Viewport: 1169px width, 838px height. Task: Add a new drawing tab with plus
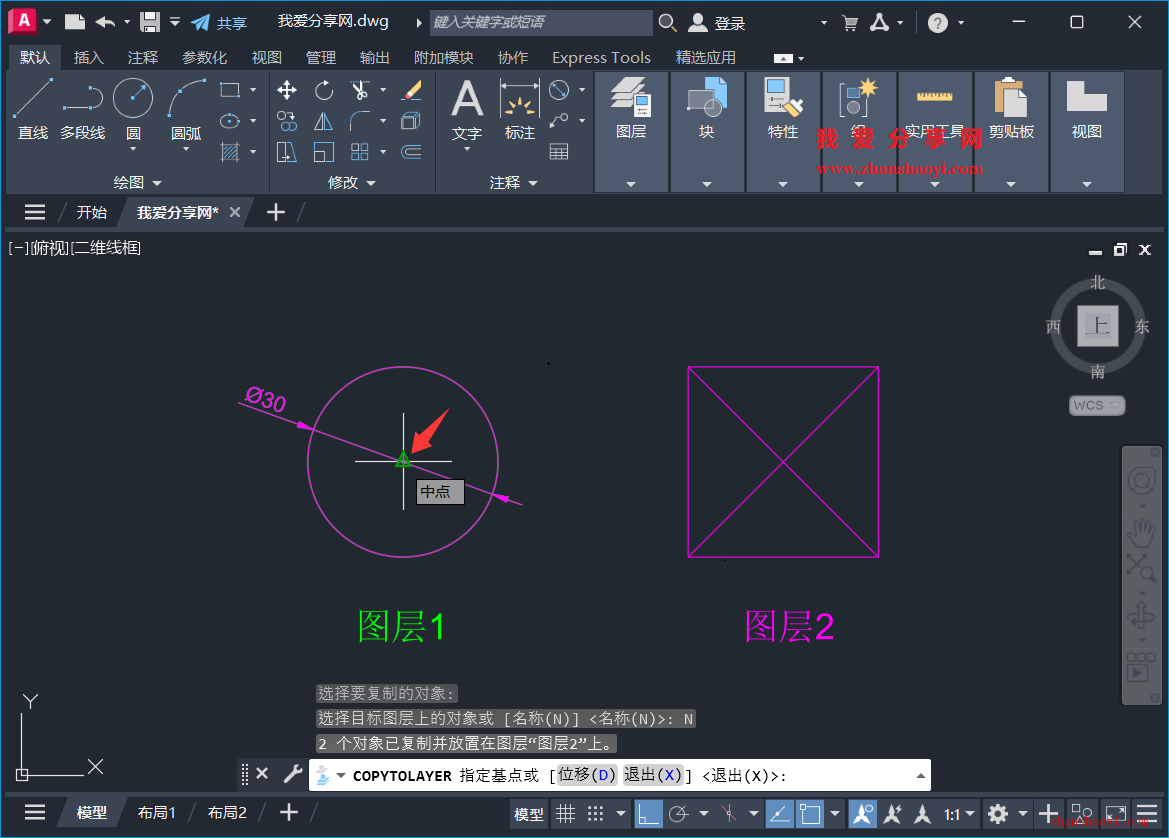tap(276, 212)
